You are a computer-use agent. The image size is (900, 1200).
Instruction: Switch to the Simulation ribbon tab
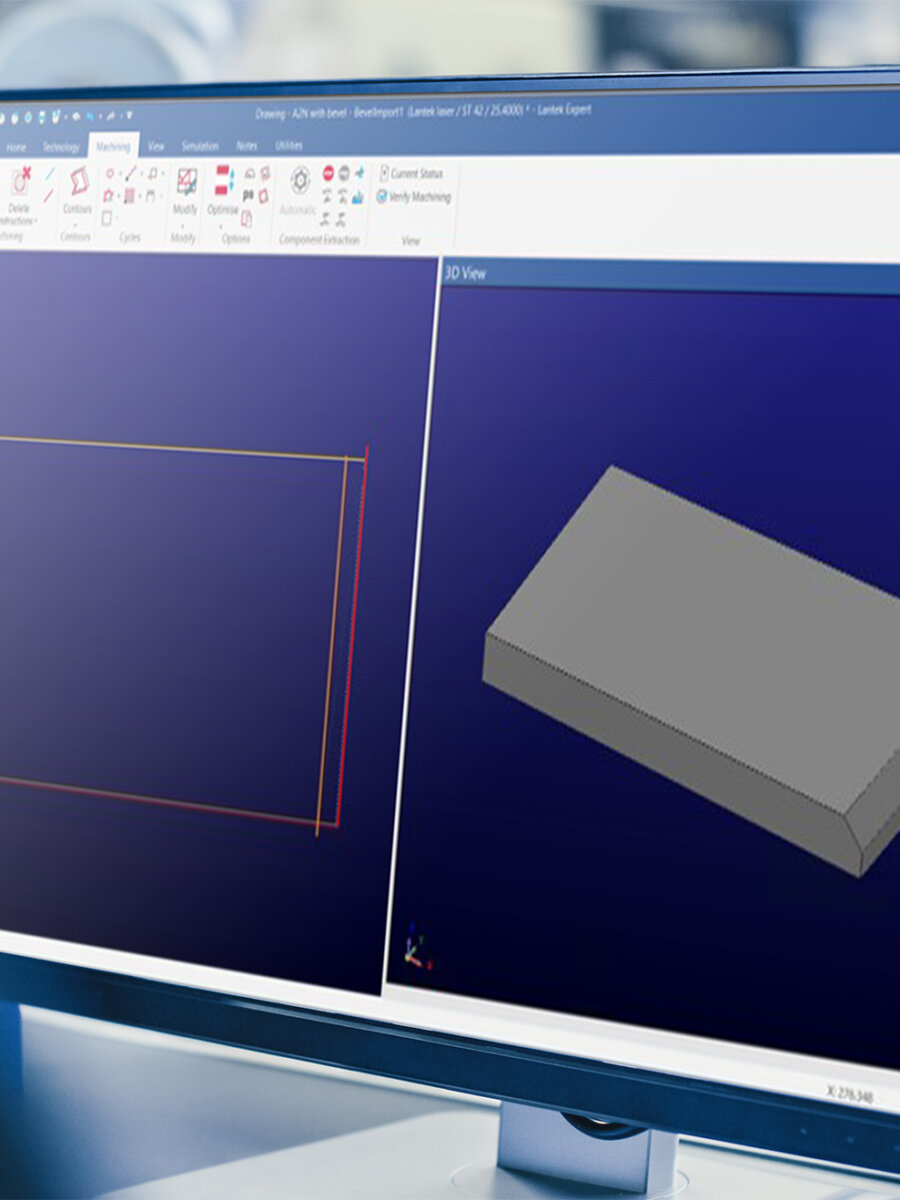click(x=200, y=146)
